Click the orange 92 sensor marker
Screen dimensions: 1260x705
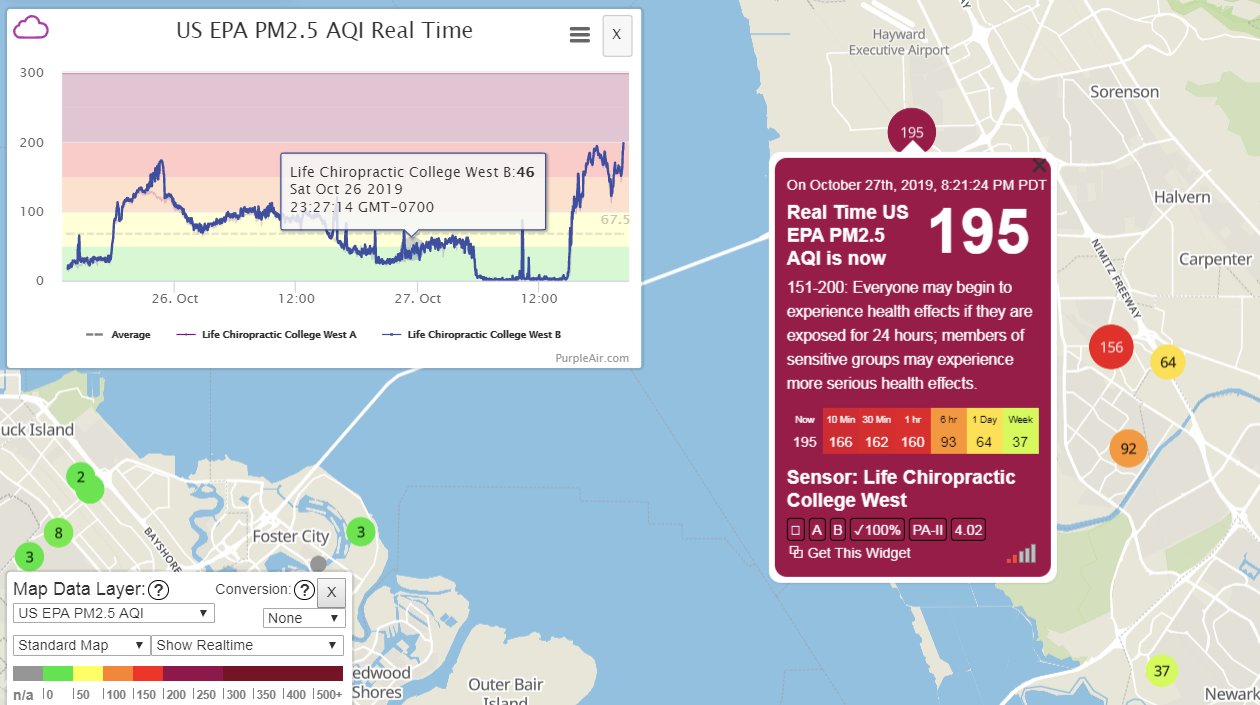point(1128,449)
